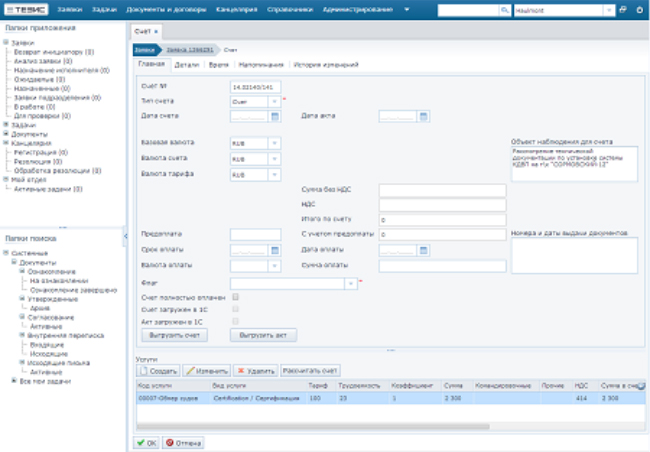The width and height of the screenshot is (650, 452).
Task: Open Валюта счета dropdown
Action: (274, 159)
